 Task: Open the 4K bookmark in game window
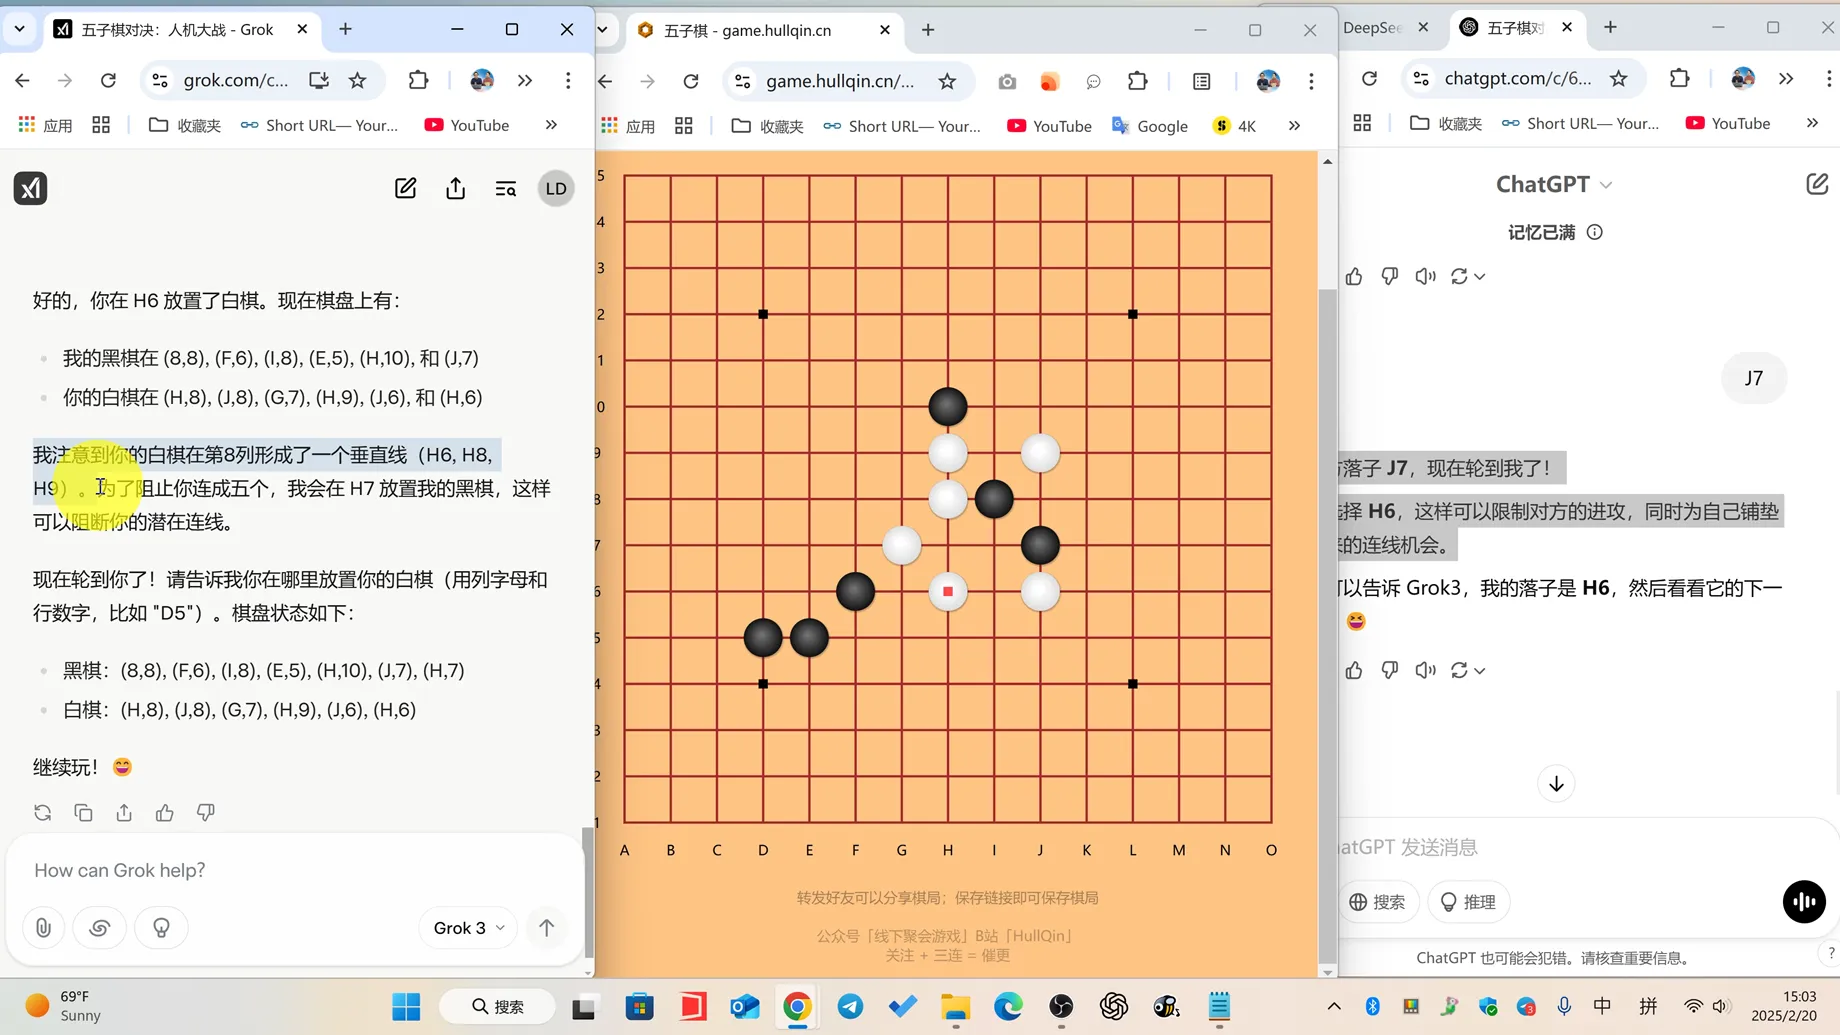(1235, 126)
